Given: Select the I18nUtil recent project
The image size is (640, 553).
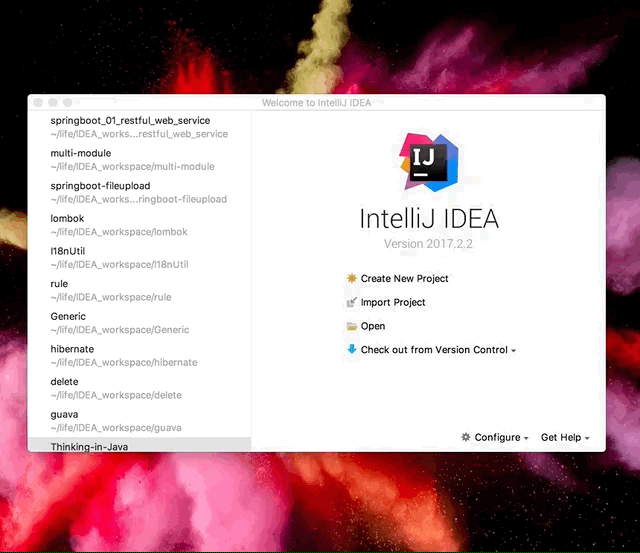Looking at the screenshot, I should pos(140,258).
